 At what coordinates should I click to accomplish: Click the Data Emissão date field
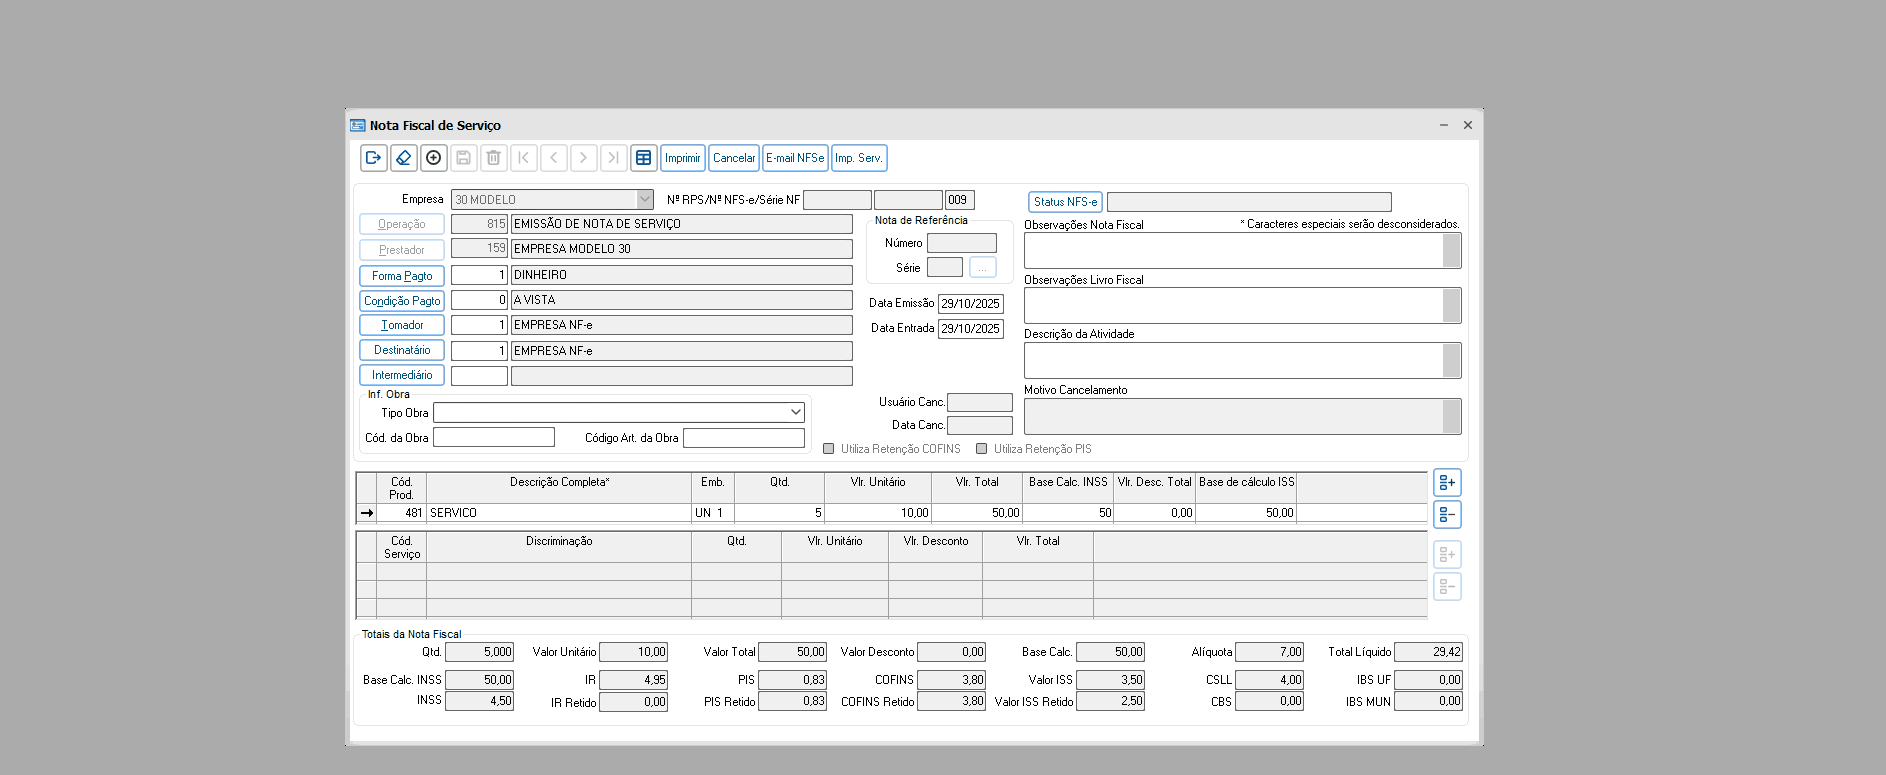(970, 304)
